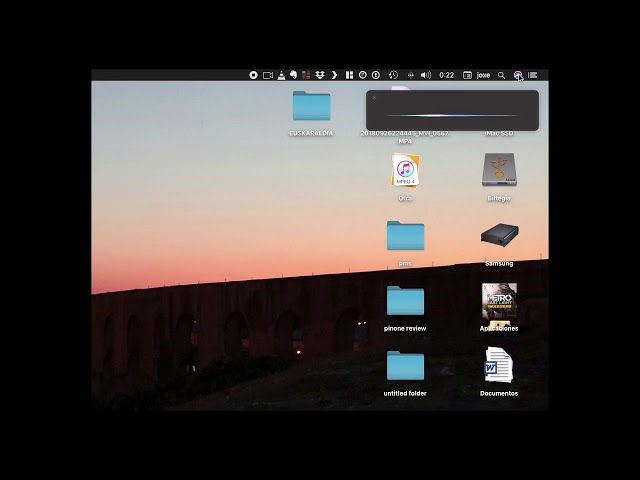
Task: Click the Otra file name label
Action: (x=405, y=198)
